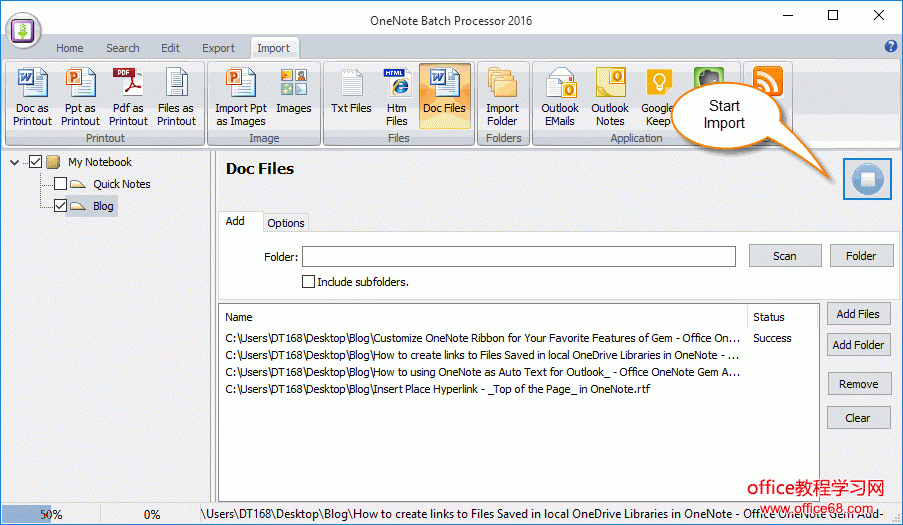Click the Google Keep import icon
This screenshot has width=903, height=525.
pyautogui.click(x=657, y=97)
